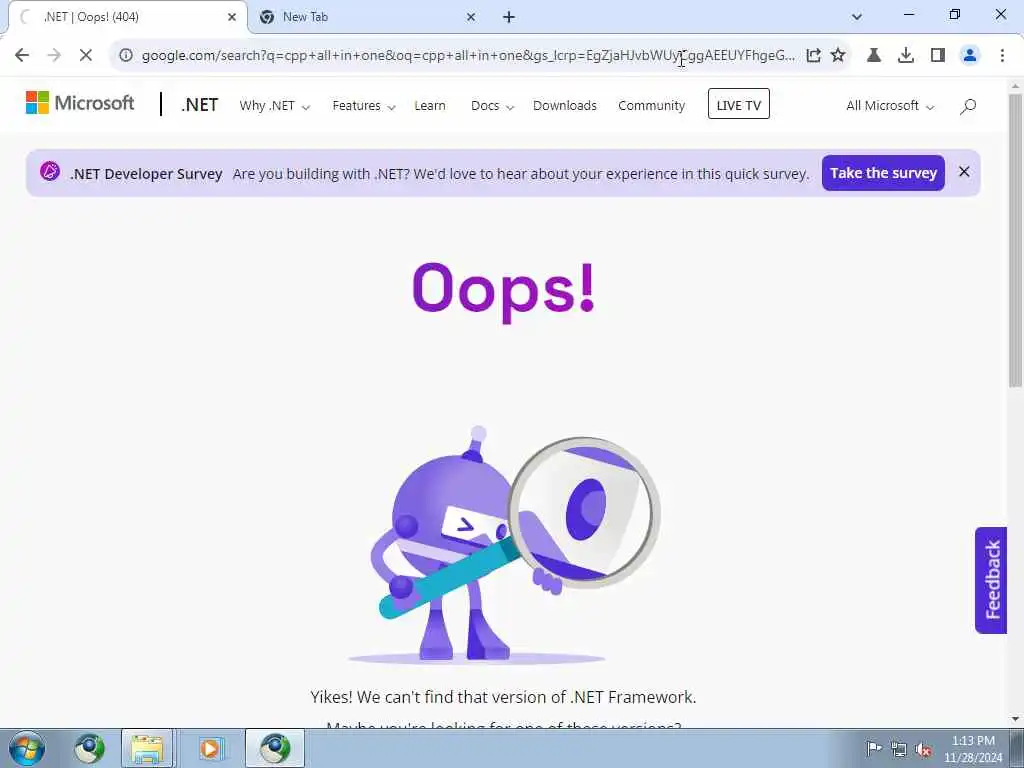Expand the Docs menu
Screen dimensions: 1024x768
[x=492, y=106]
